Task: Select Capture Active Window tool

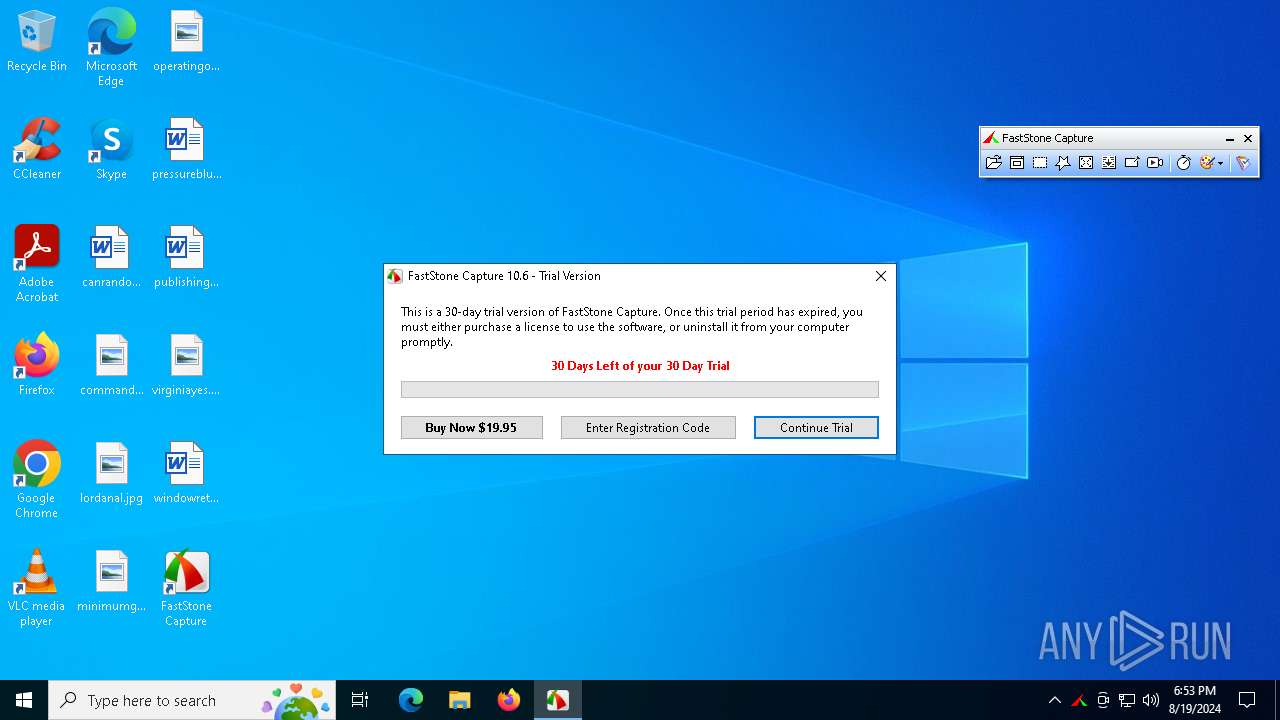Action: 1017,163
